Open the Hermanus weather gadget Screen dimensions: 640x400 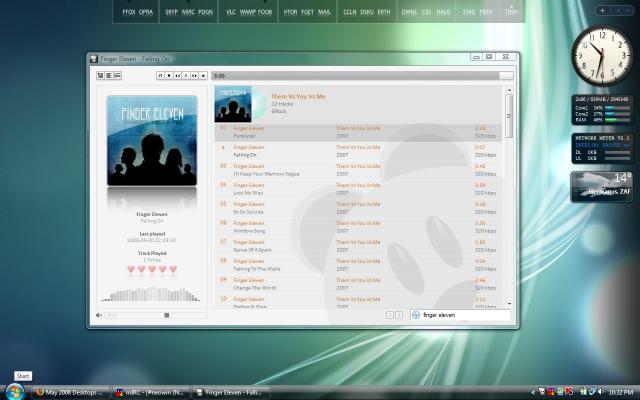pos(602,187)
